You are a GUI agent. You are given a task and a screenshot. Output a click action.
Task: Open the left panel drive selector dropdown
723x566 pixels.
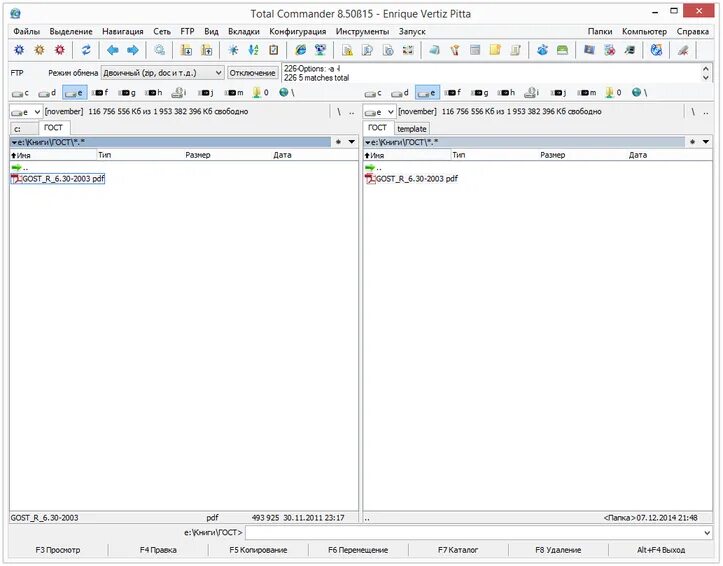tap(26, 112)
